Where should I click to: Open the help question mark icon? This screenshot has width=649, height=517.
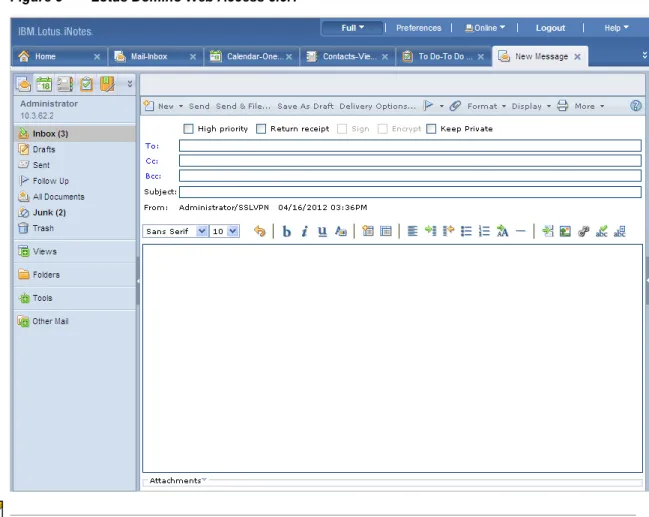click(x=635, y=106)
